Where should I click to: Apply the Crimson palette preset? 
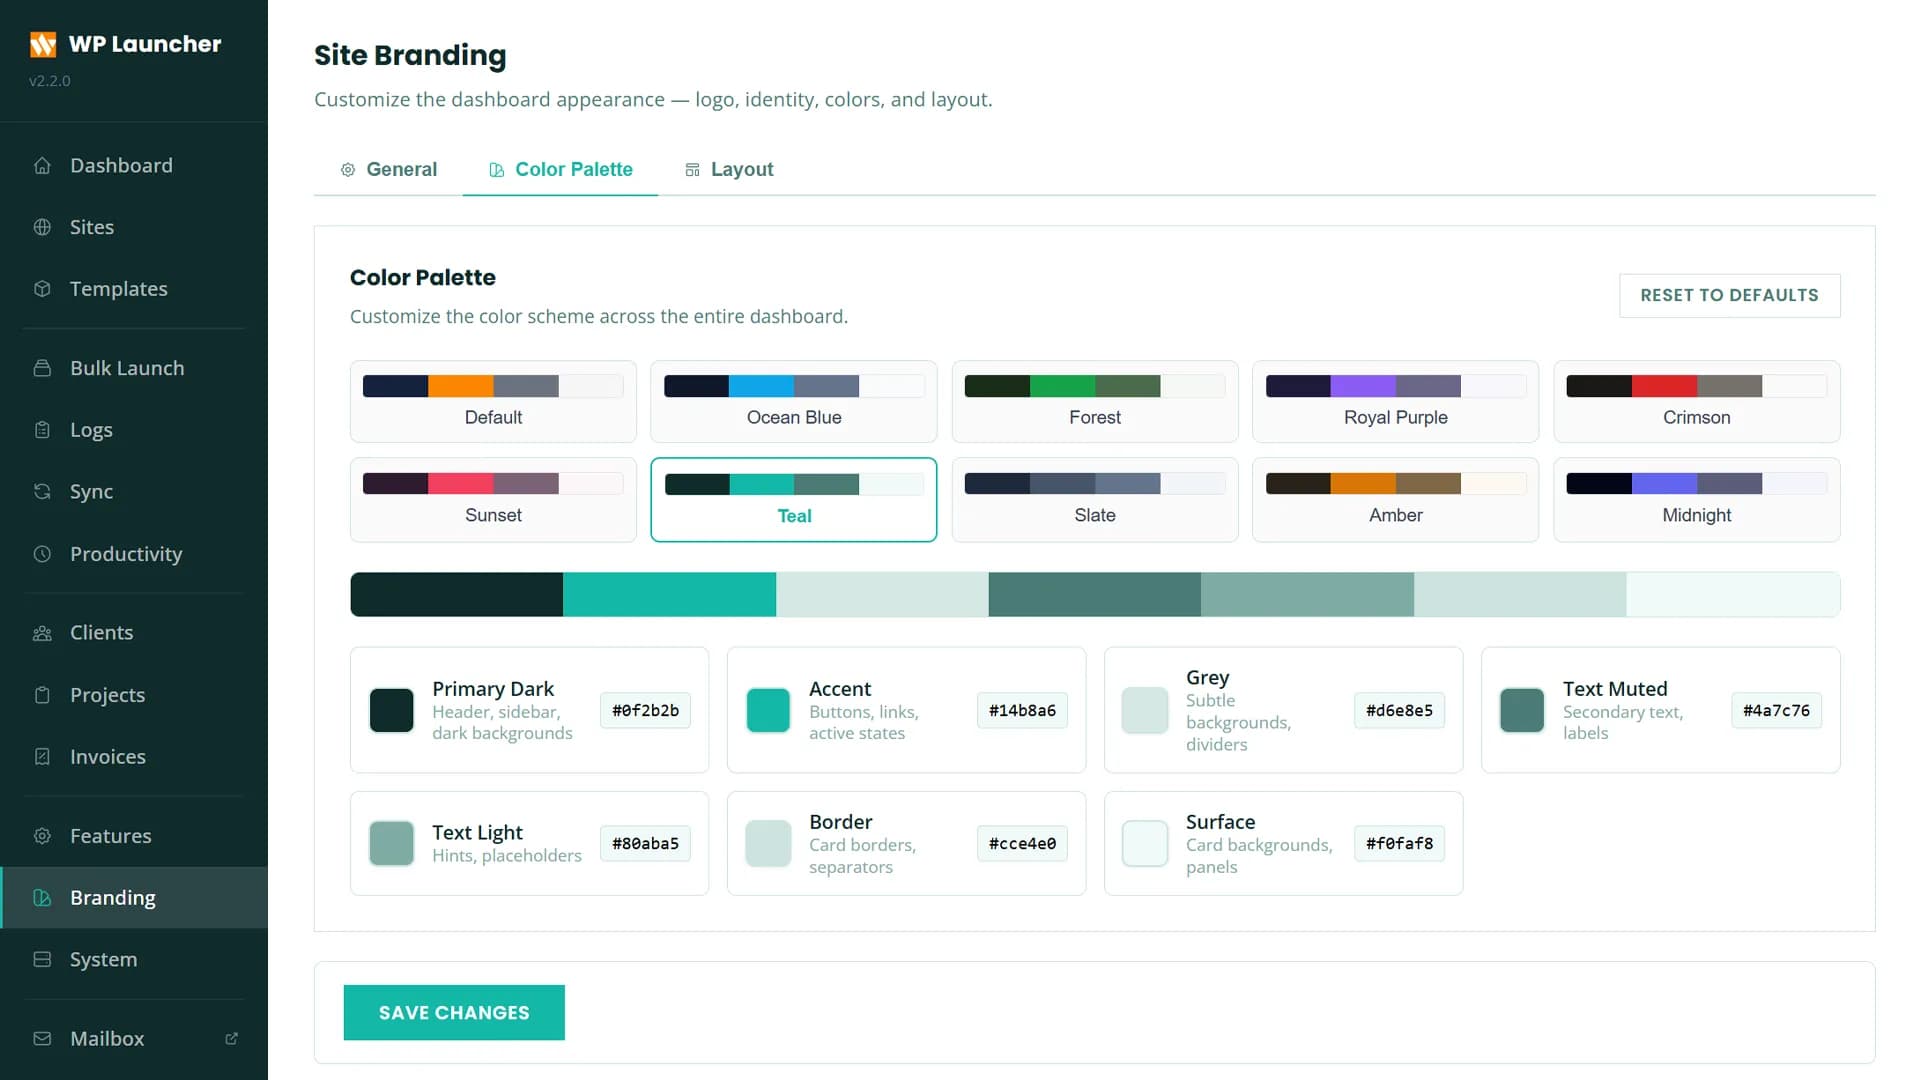pyautogui.click(x=1697, y=402)
